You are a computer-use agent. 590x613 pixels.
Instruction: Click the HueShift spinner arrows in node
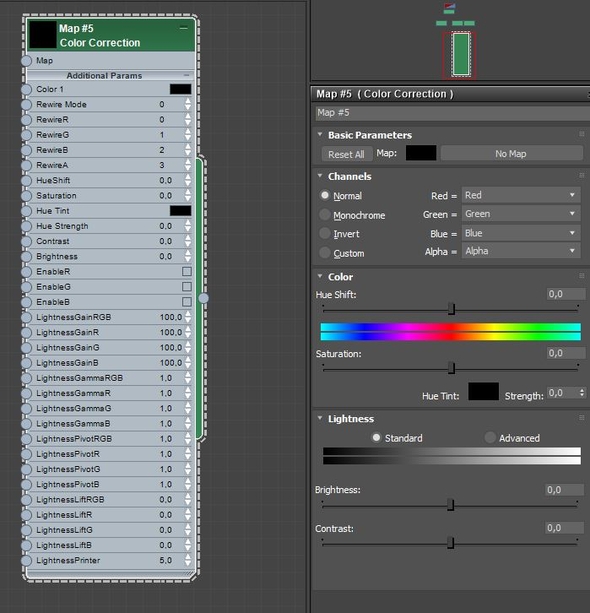click(x=188, y=180)
